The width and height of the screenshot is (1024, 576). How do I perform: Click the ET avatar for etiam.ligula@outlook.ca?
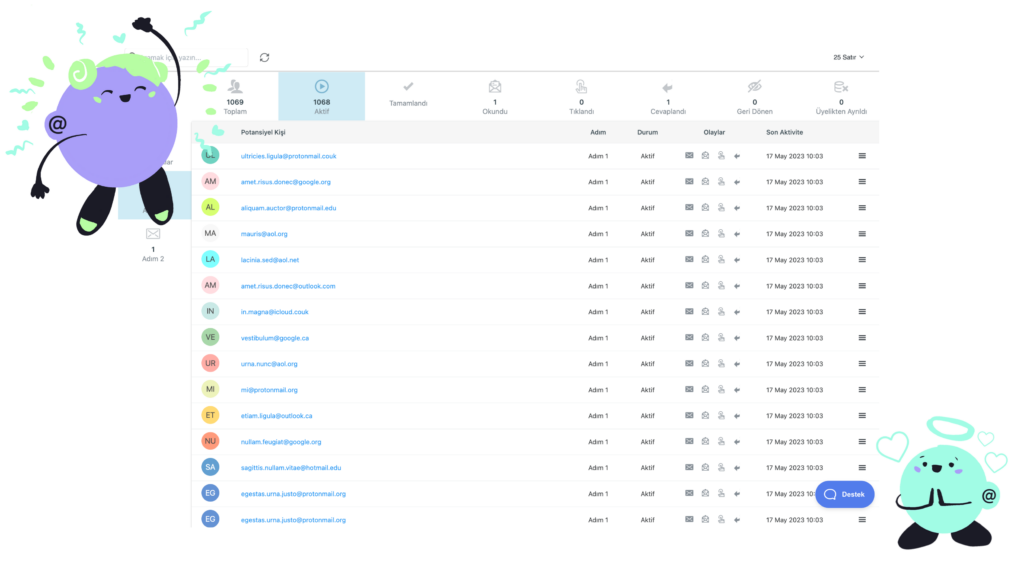click(x=210, y=416)
